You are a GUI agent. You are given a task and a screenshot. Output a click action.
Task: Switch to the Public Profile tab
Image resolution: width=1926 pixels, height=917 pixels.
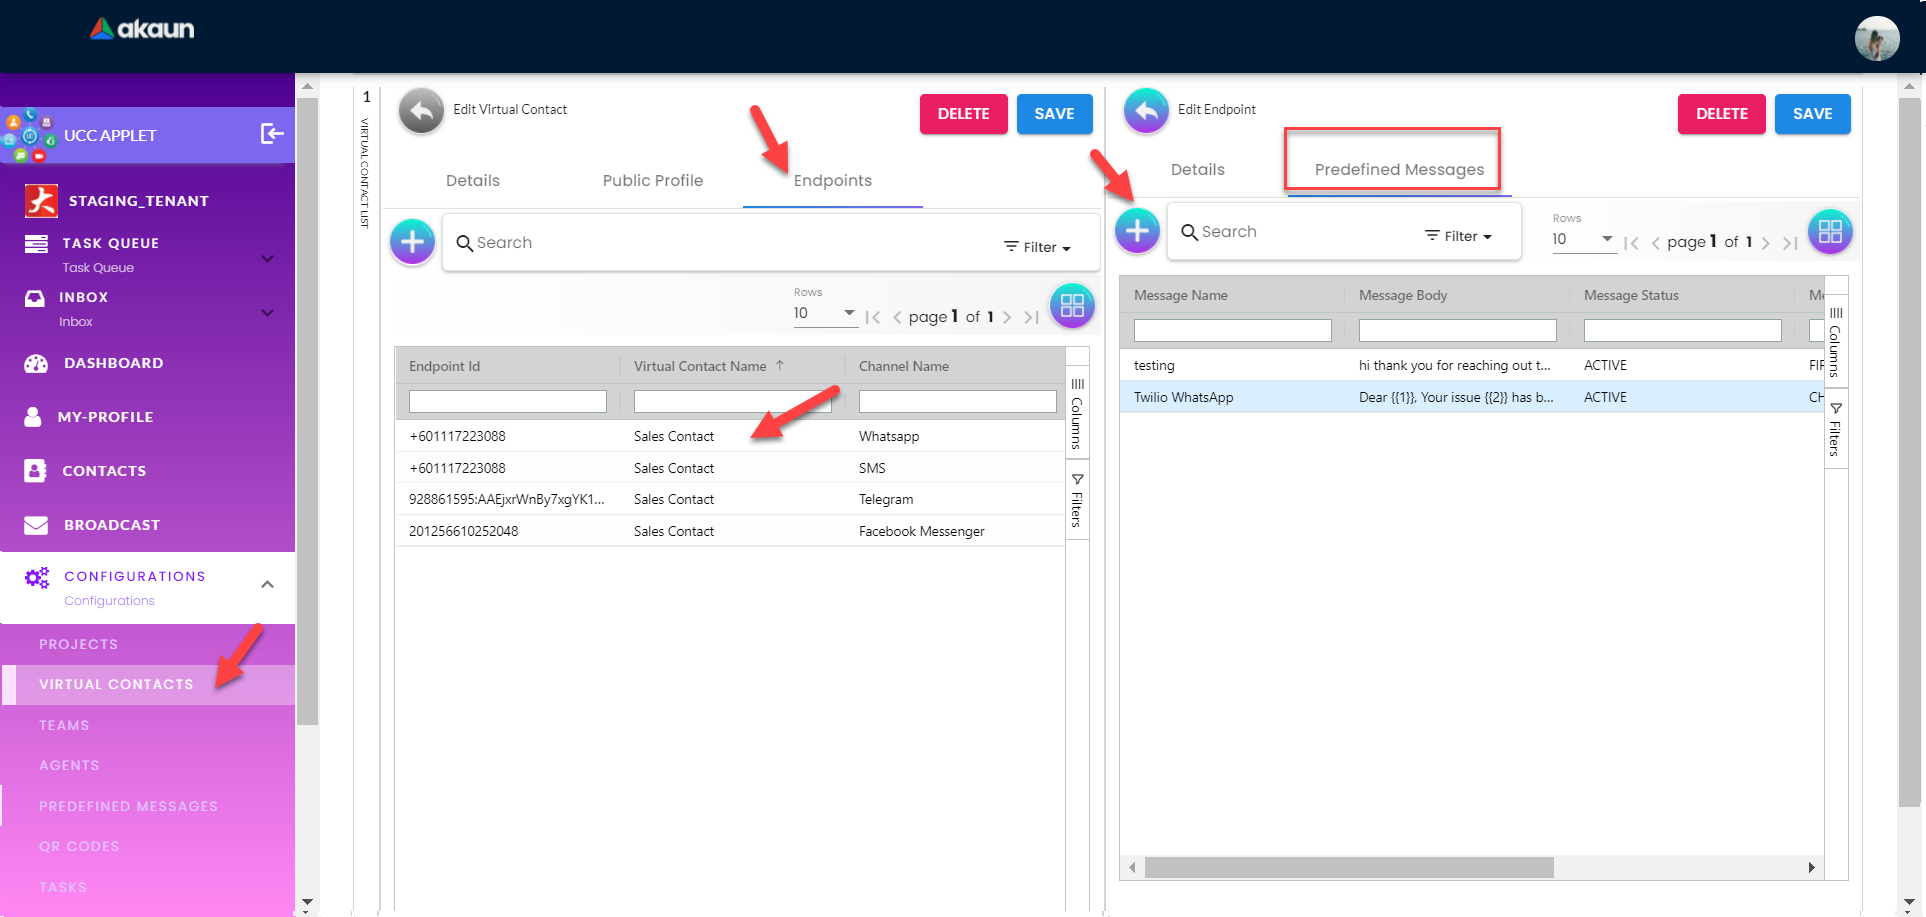pos(652,181)
